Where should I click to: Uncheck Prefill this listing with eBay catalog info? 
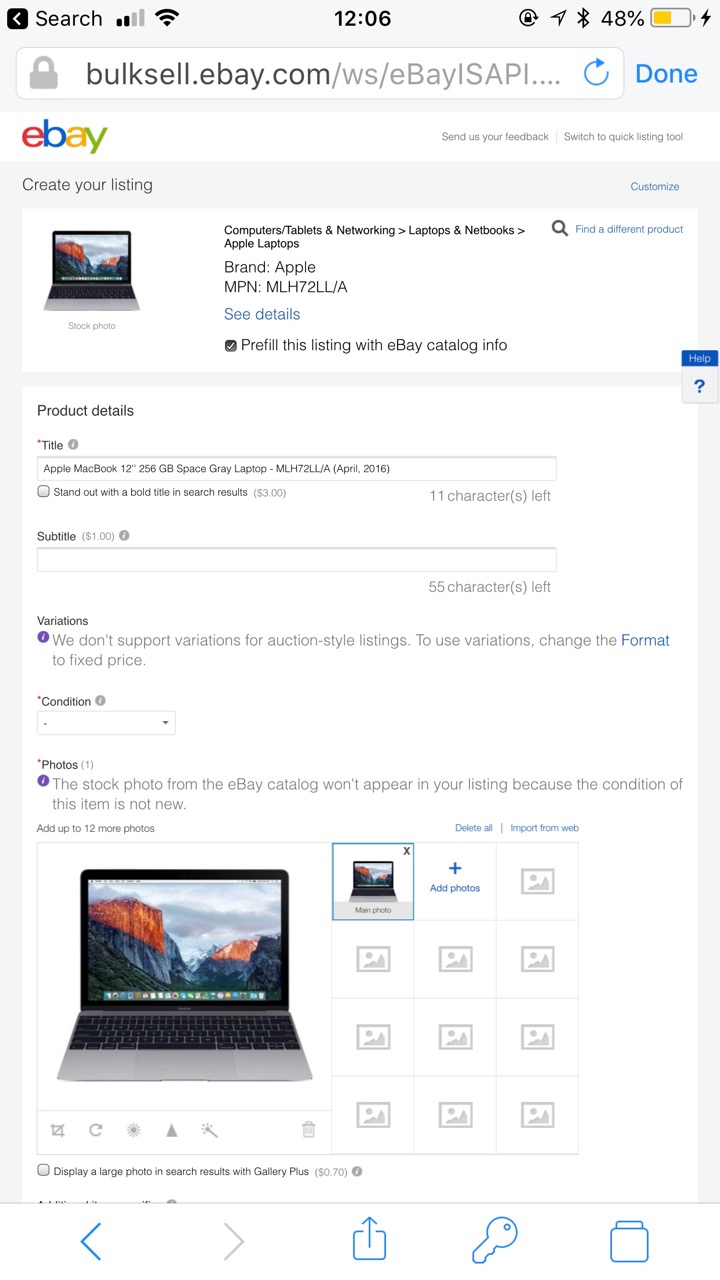231,346
